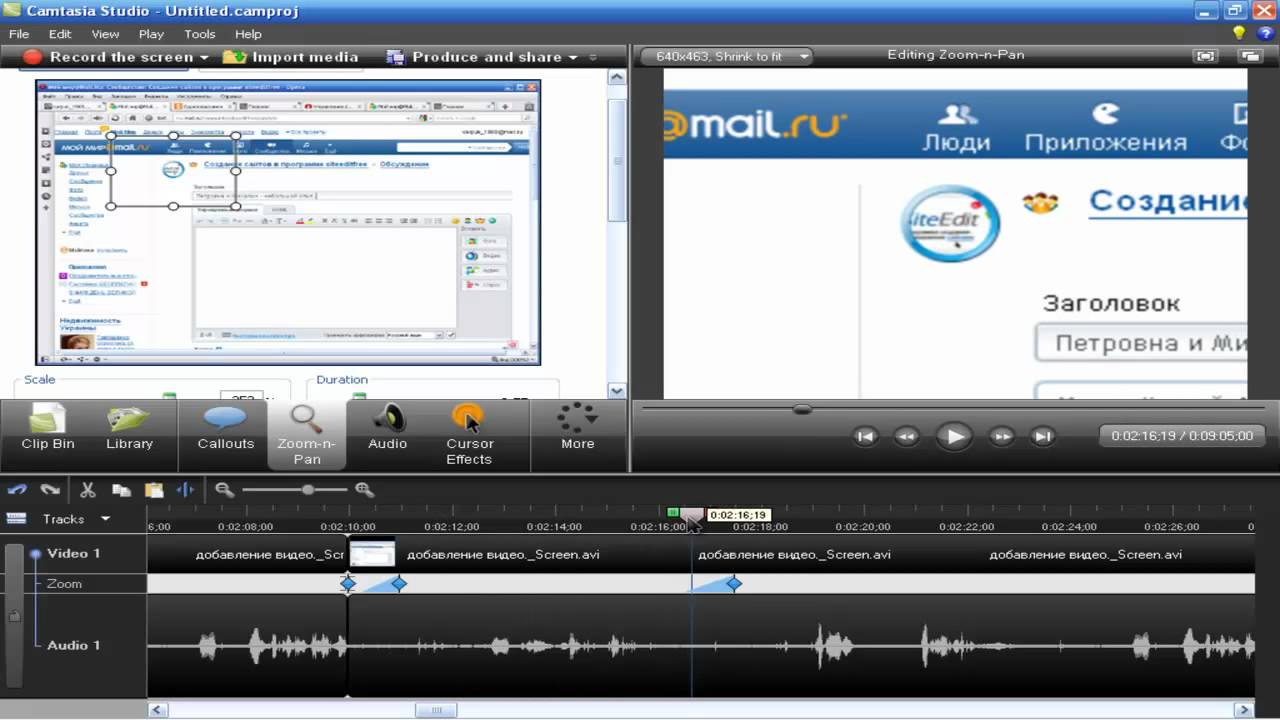
Task: Open the File menu
Action: point(19,34)
